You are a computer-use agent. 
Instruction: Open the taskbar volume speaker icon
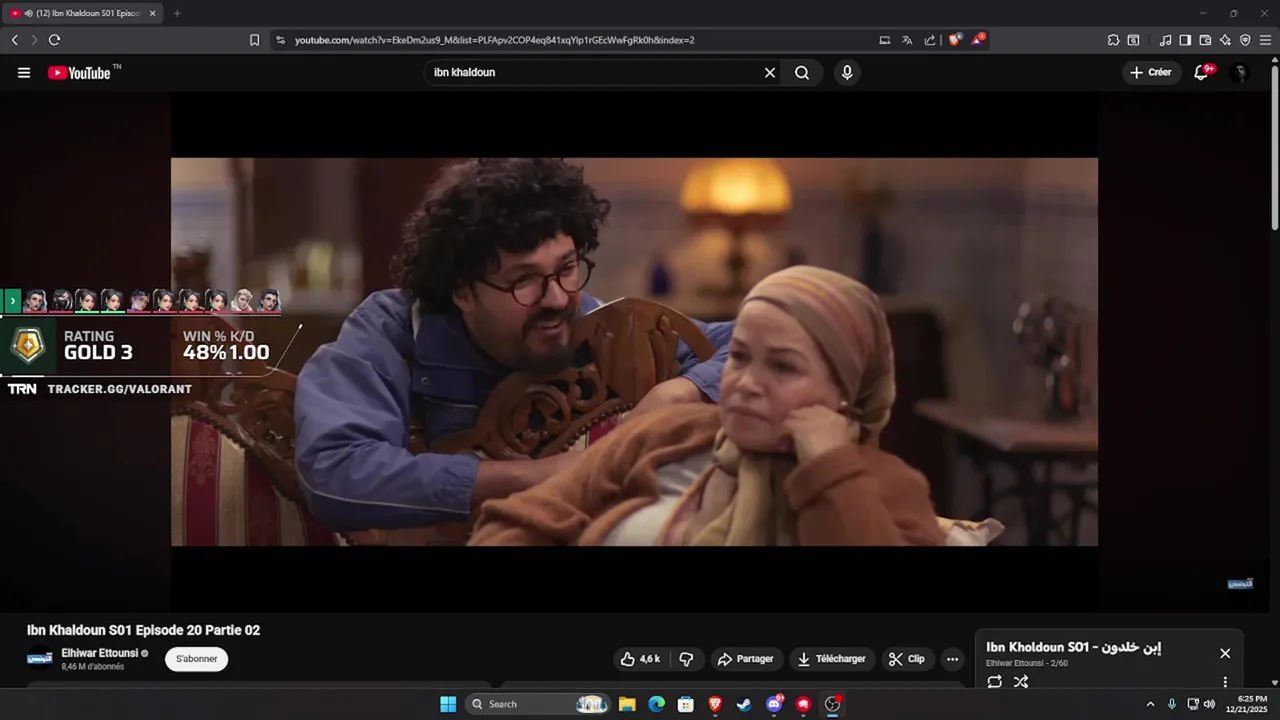pos(1209,704)
